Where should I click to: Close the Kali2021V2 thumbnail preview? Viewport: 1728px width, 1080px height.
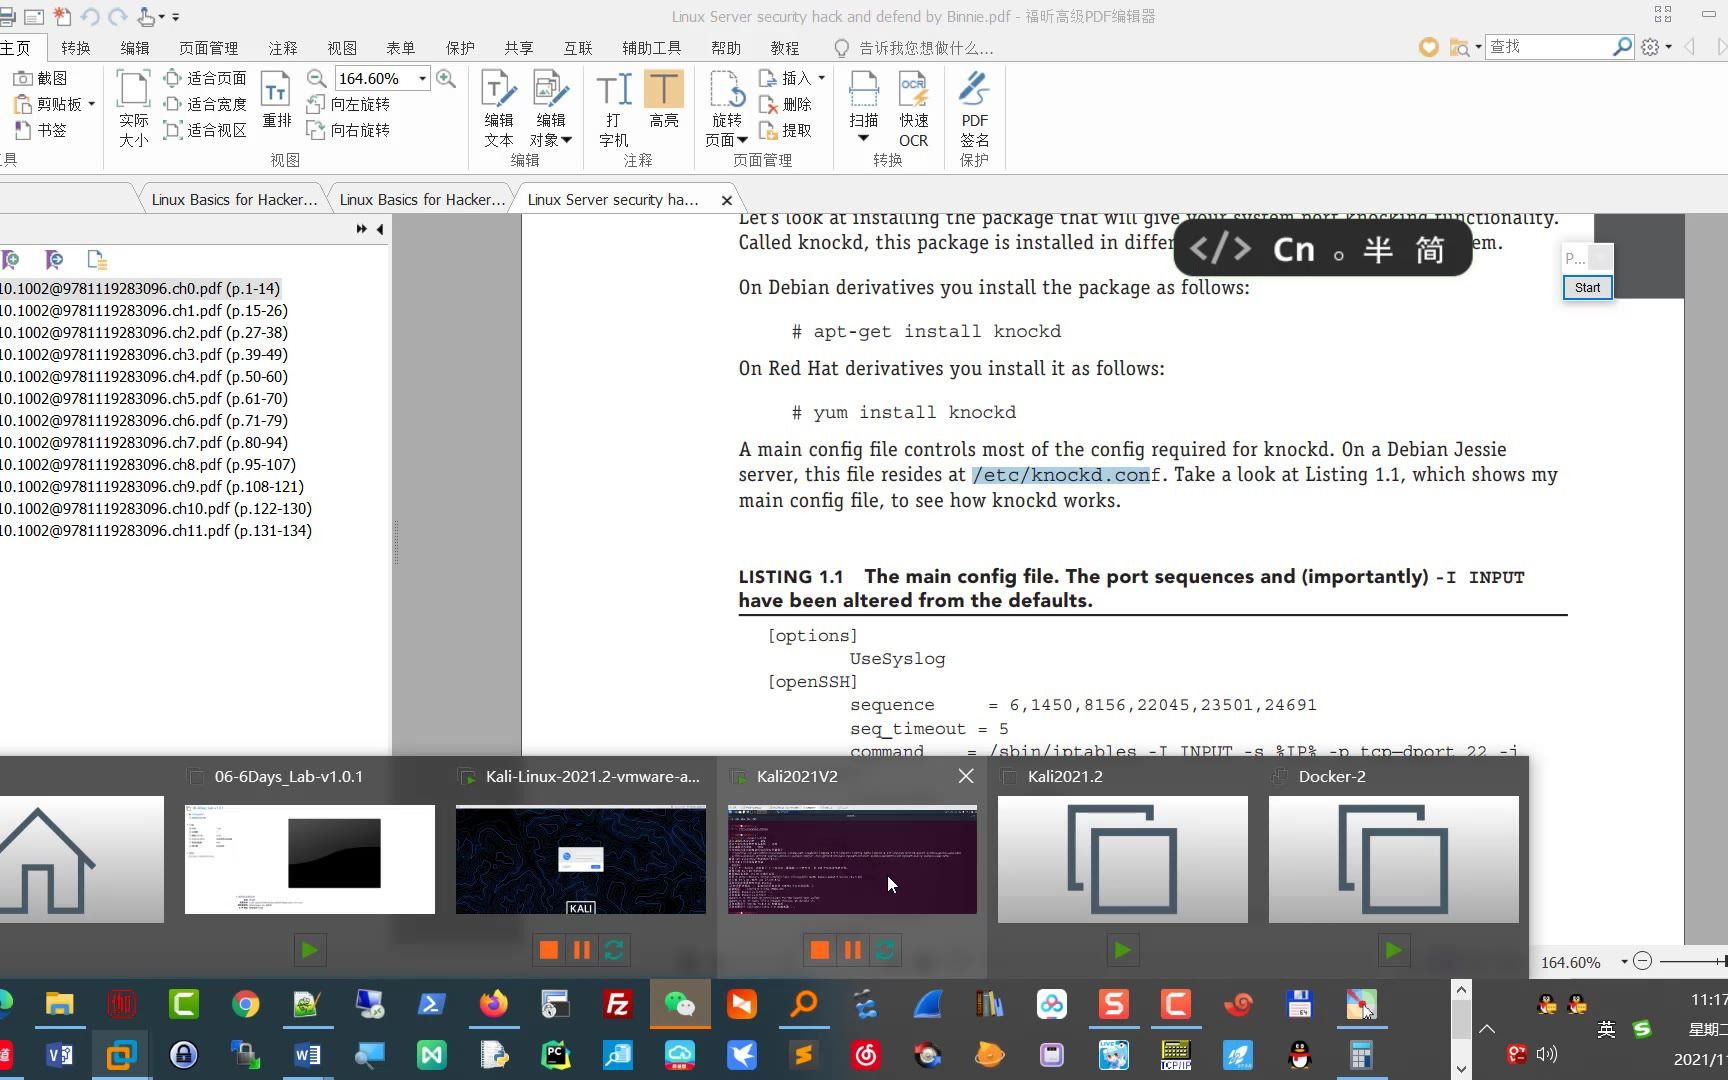pos(966,776)
